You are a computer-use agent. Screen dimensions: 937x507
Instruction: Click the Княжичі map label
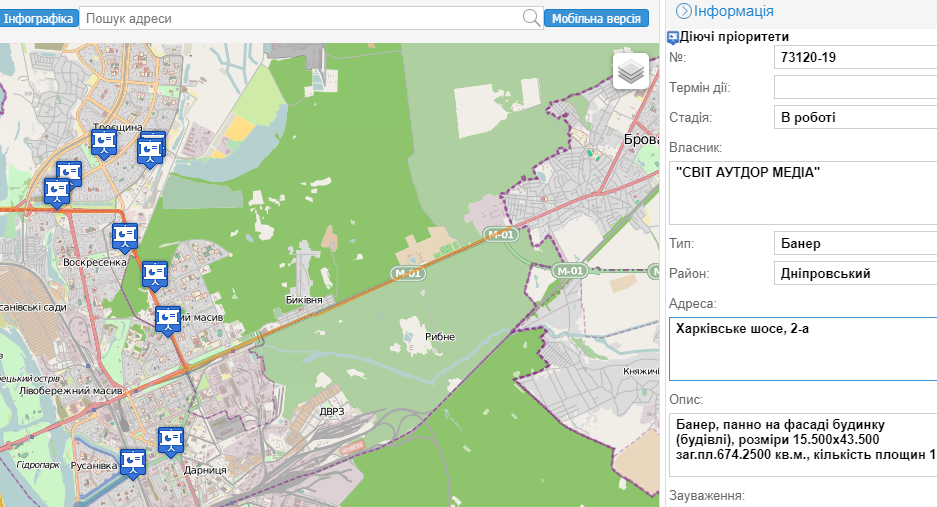click(640, 371)
